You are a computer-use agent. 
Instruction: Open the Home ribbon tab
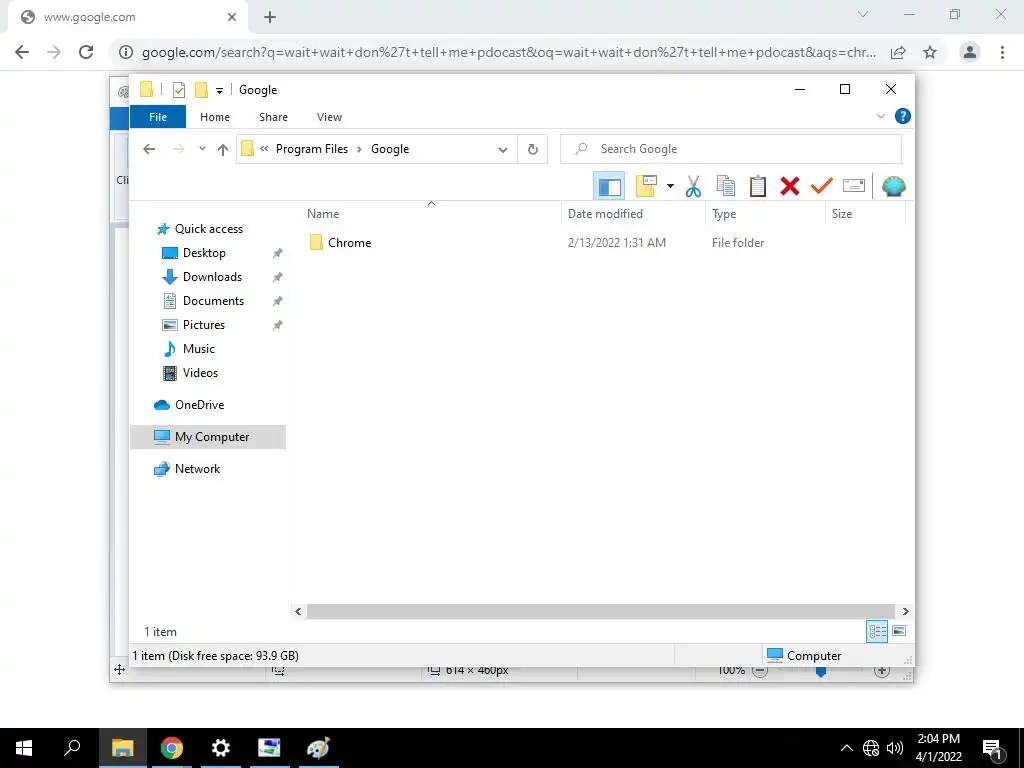pyautogui.click(x=215, y=117)
